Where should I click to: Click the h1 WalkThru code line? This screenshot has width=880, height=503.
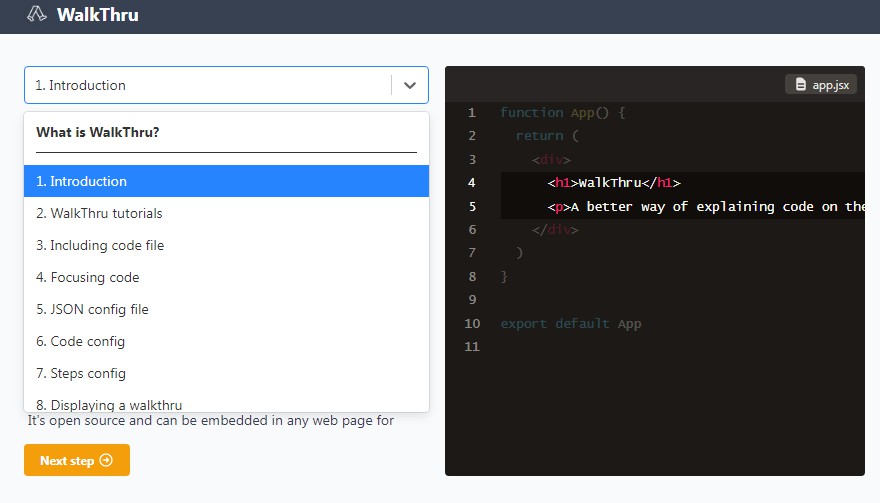614,183
